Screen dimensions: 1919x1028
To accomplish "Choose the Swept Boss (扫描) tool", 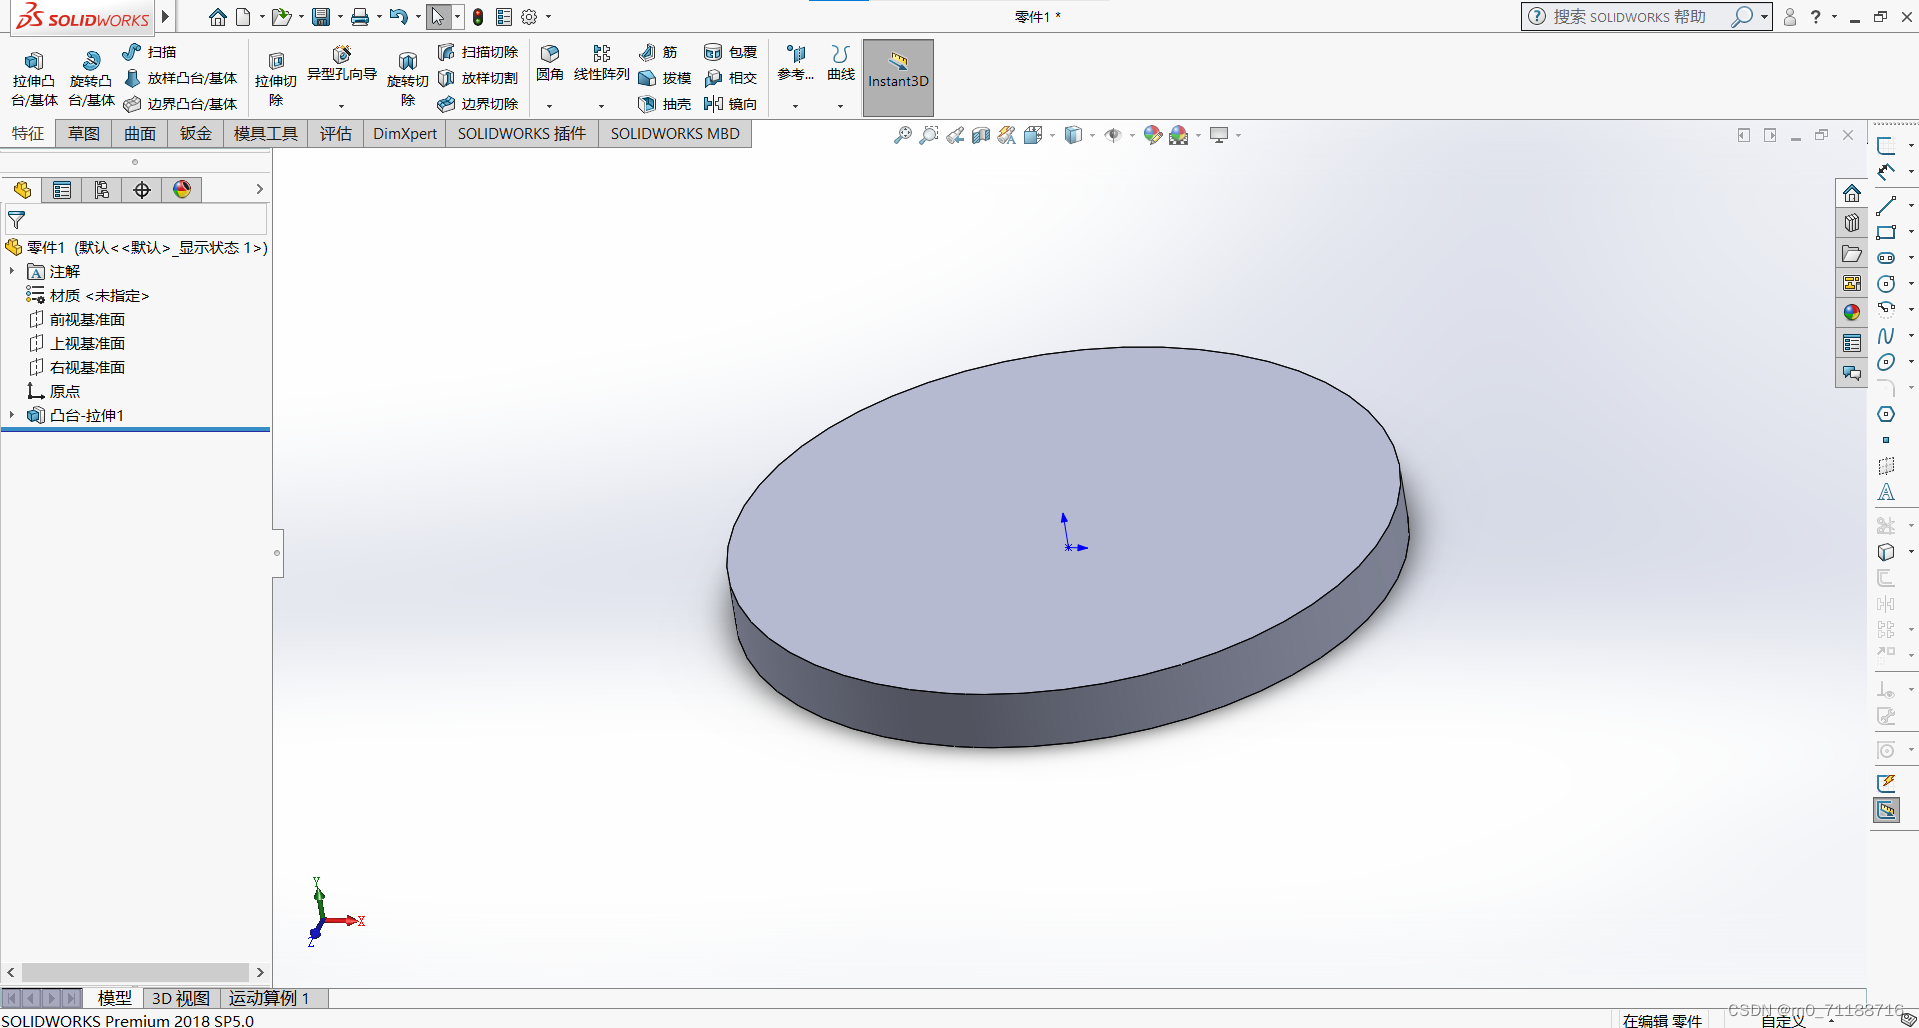I will [x=149, y=52].
